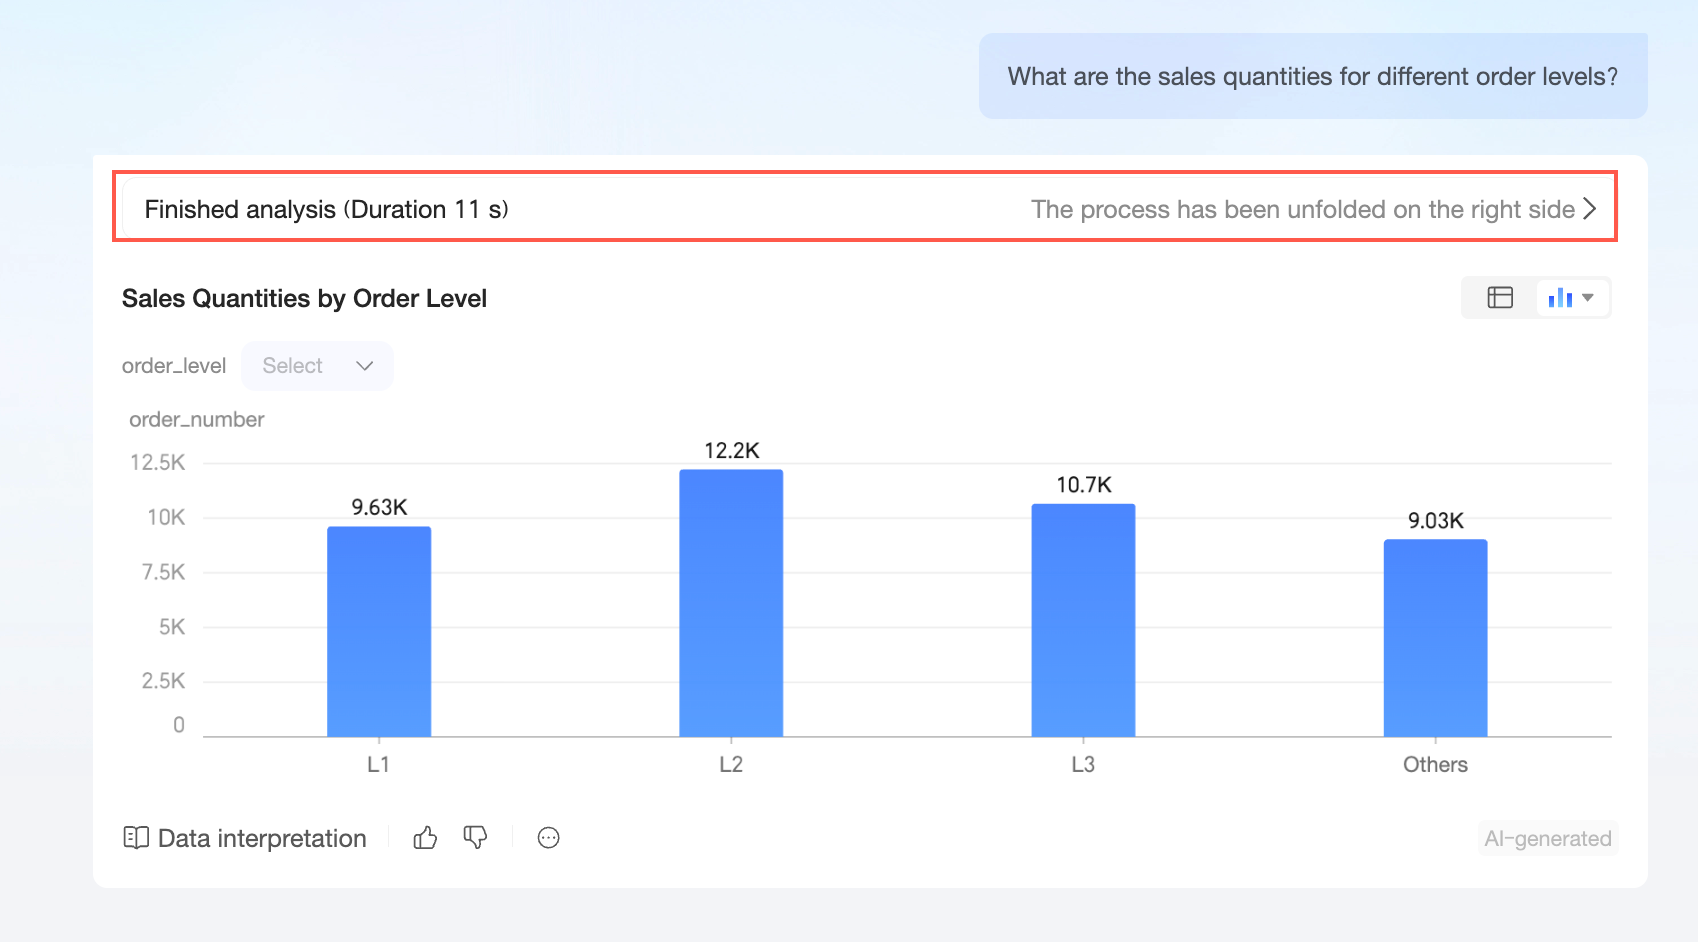Image resolution: width=1698 pixels, height=942 pixels.
Task: Open chart type dropdown arrow
Action: click(x=1588, y=298)
